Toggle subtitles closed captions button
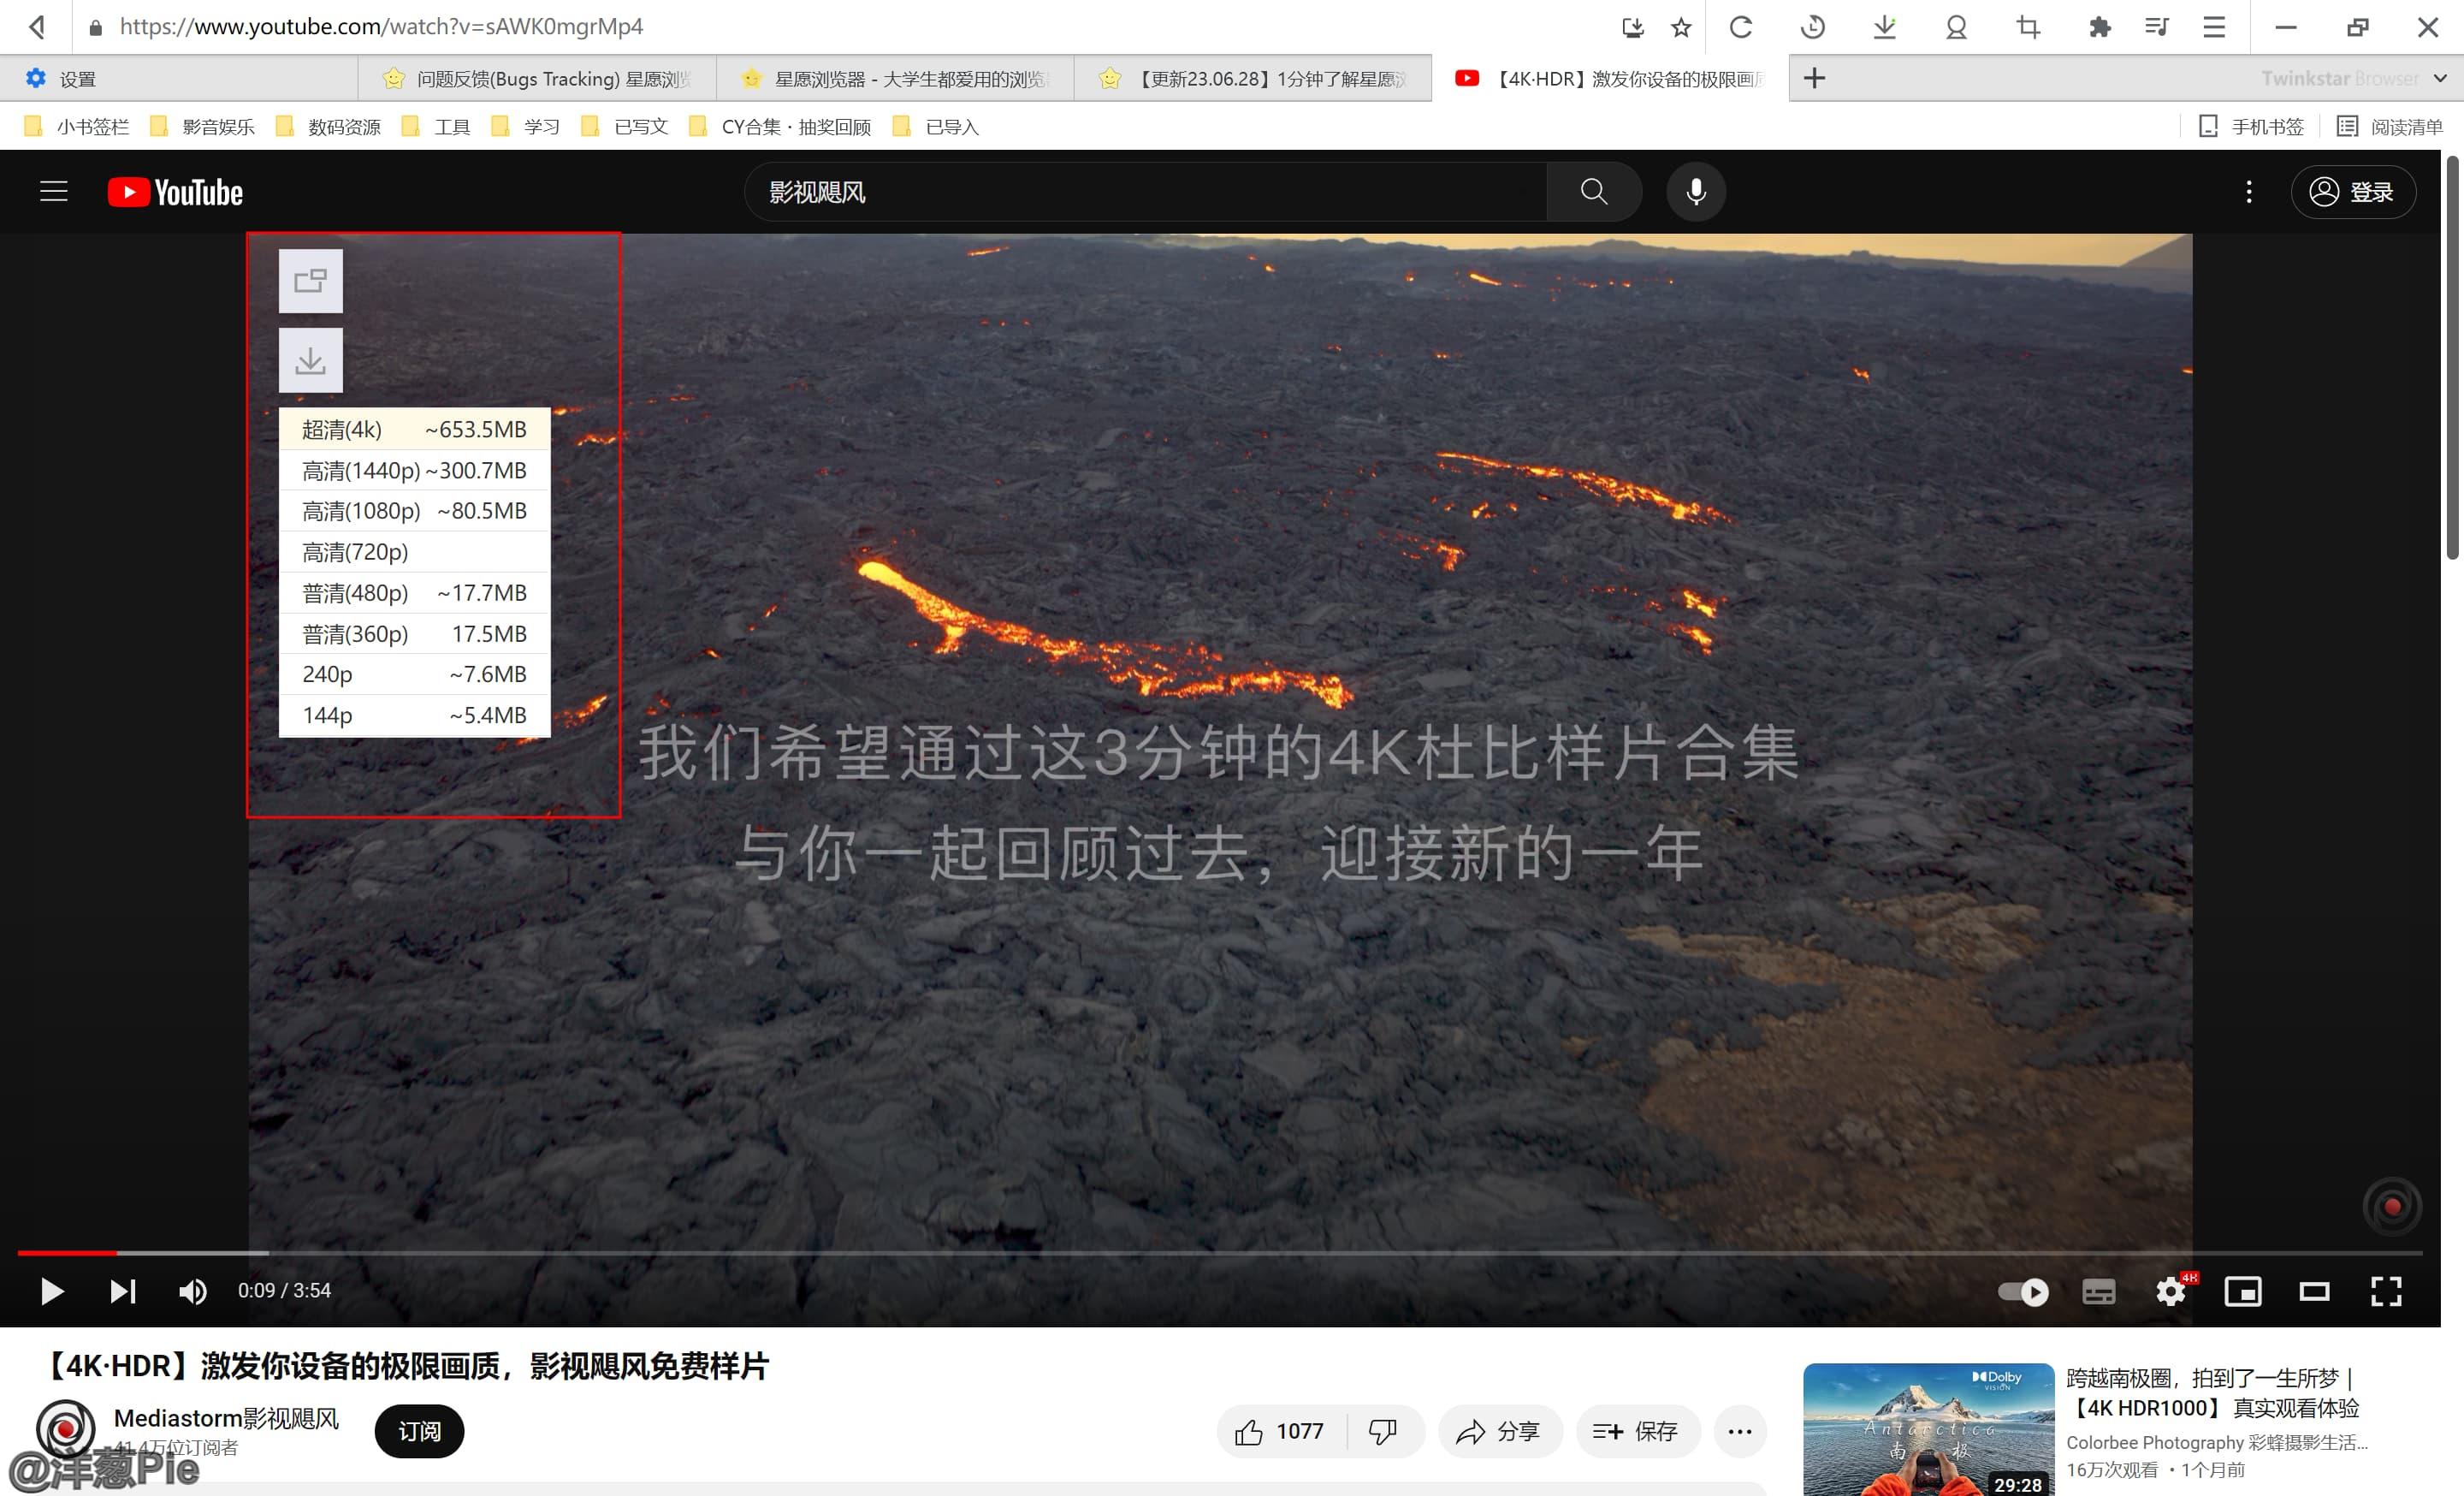The height and width of the screenshot is (1496, 2464). (x=2098, y=1291)
